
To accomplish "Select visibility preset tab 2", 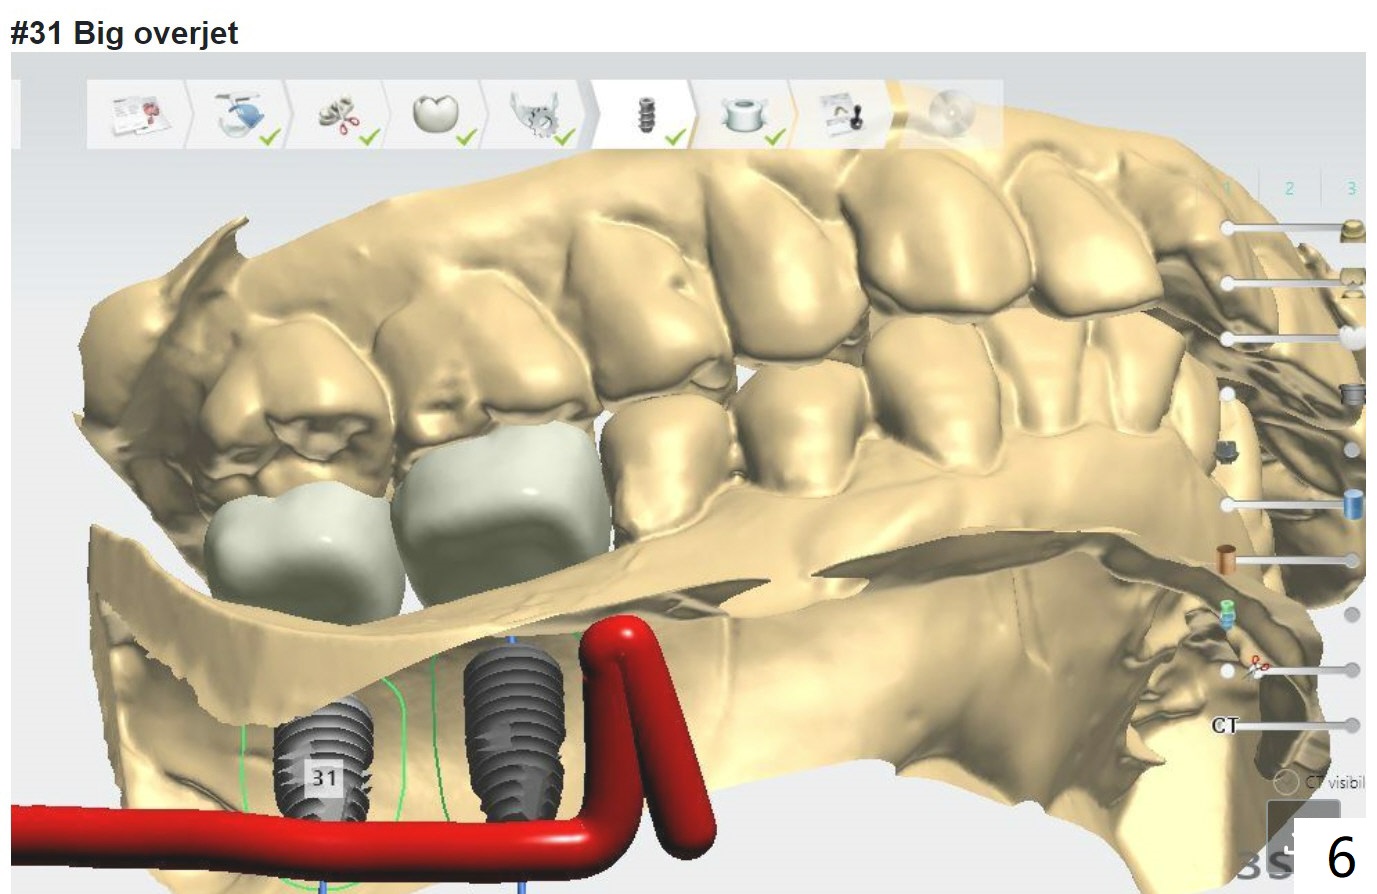I will click(x=1289, y=188).
